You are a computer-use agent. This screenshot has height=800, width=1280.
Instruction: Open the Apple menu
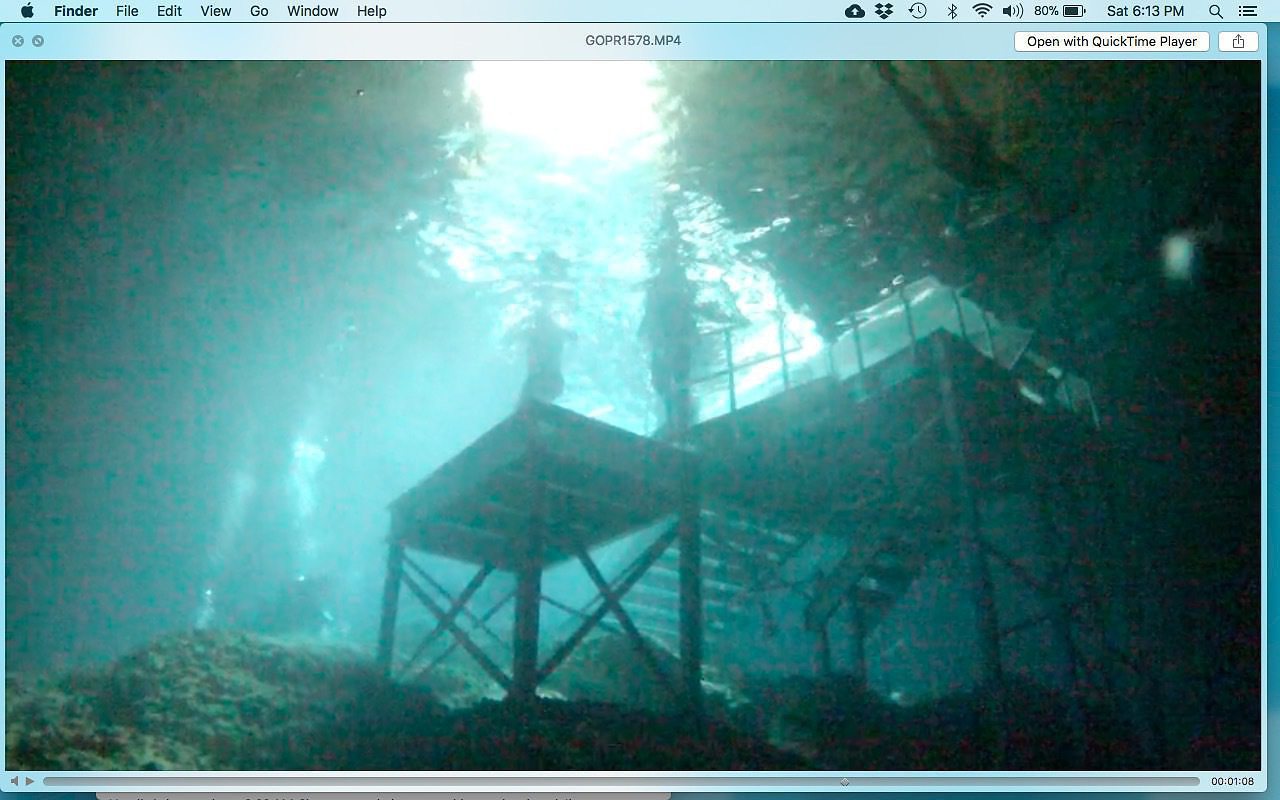27,11
